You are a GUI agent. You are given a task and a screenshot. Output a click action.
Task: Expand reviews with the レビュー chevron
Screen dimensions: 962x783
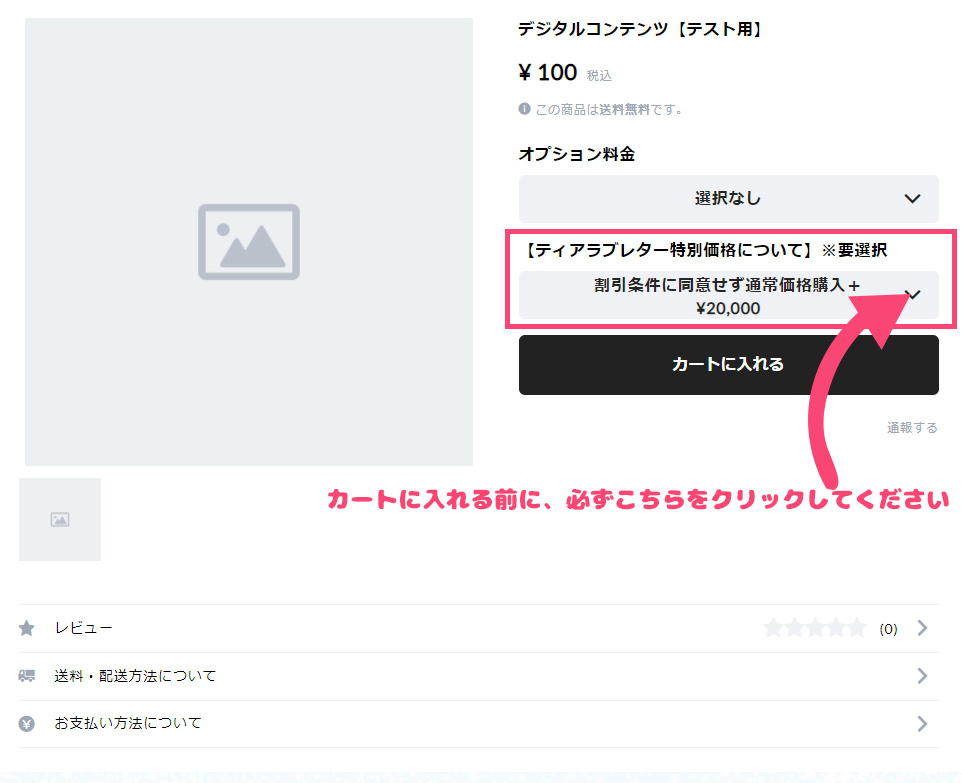[x=922, y=628]
